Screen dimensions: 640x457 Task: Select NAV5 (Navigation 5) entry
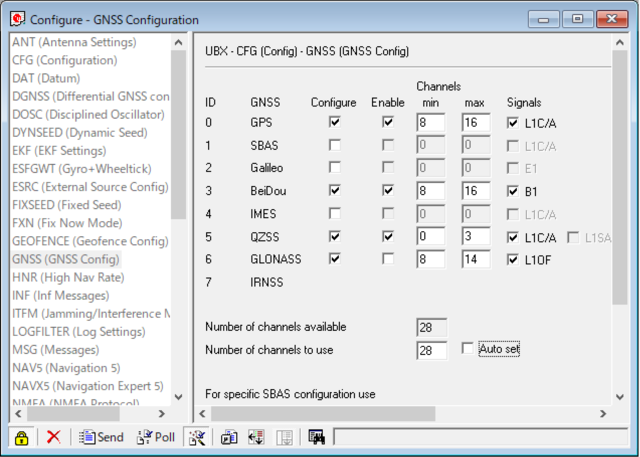click(x=66, y=368)
